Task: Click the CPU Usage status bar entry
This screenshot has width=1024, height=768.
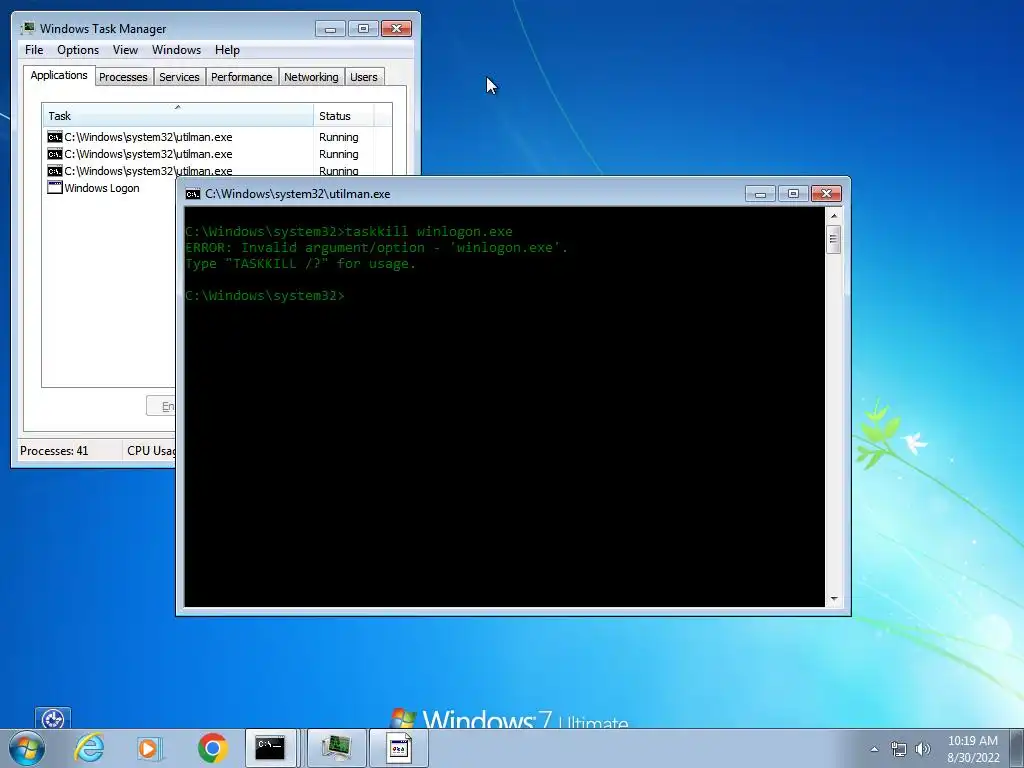Action: pos(150,451)
